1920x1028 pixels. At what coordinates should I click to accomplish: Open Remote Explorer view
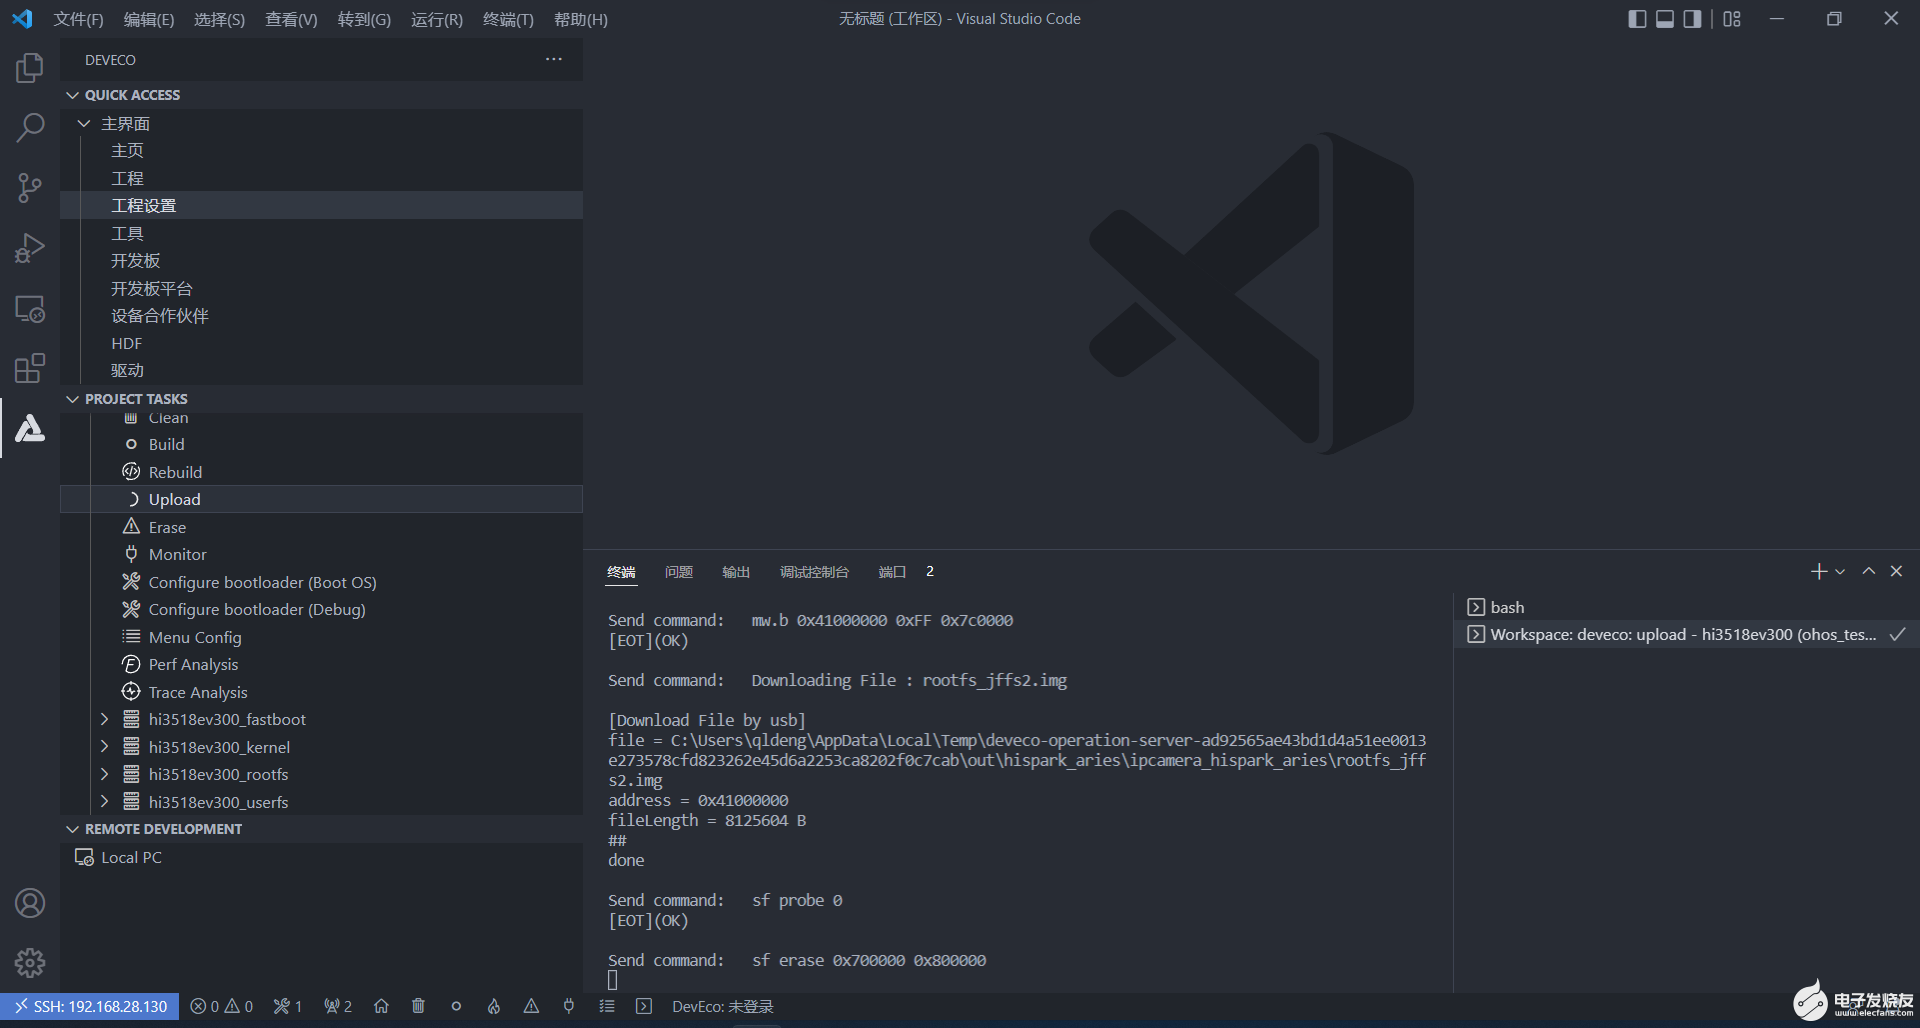pos(30,308)
